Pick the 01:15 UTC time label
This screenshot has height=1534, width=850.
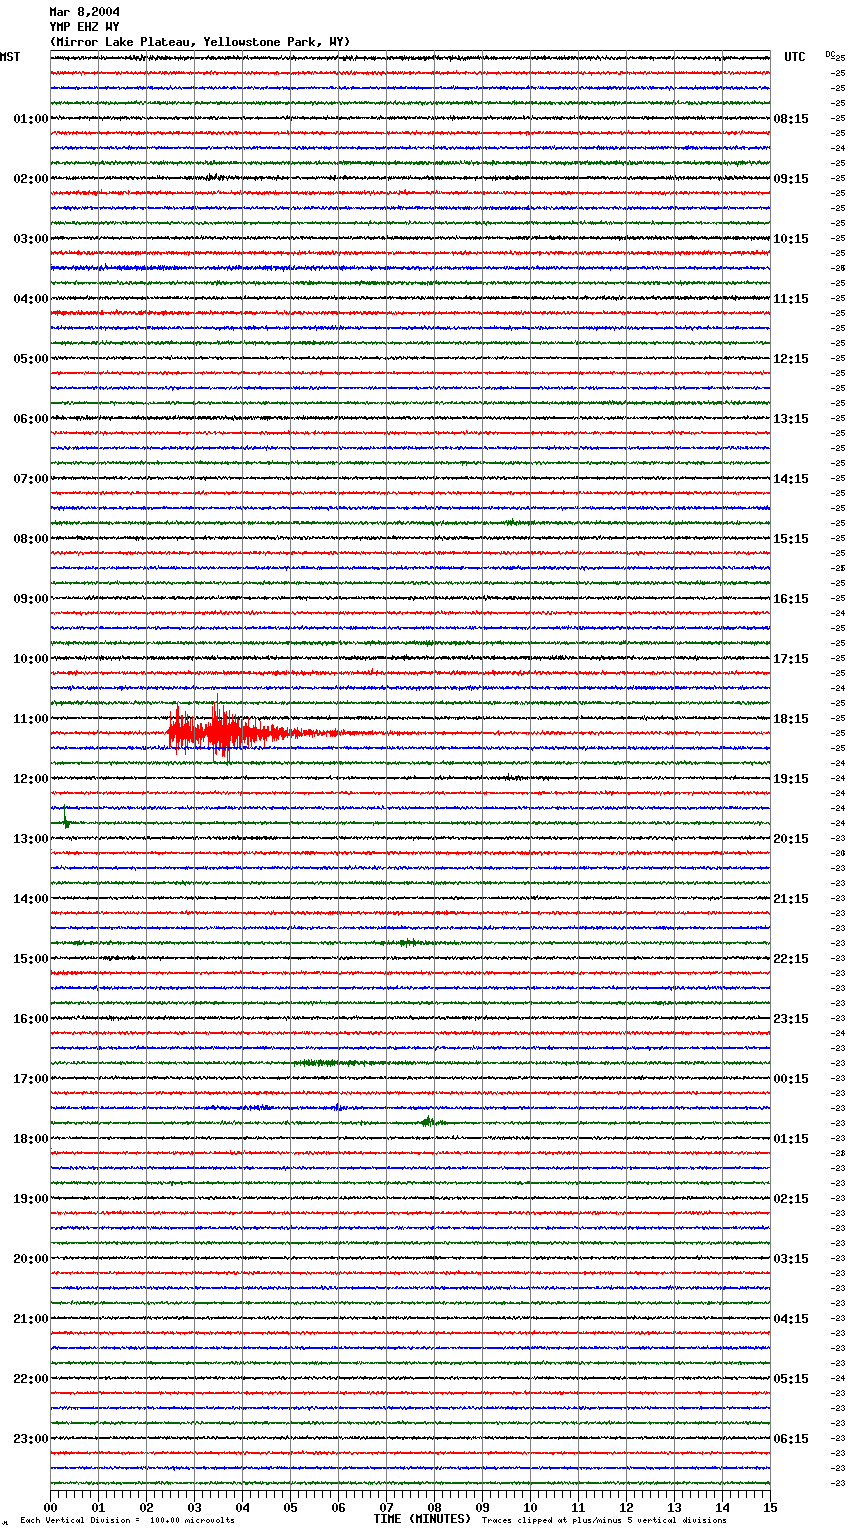[x=791, y=1139]
